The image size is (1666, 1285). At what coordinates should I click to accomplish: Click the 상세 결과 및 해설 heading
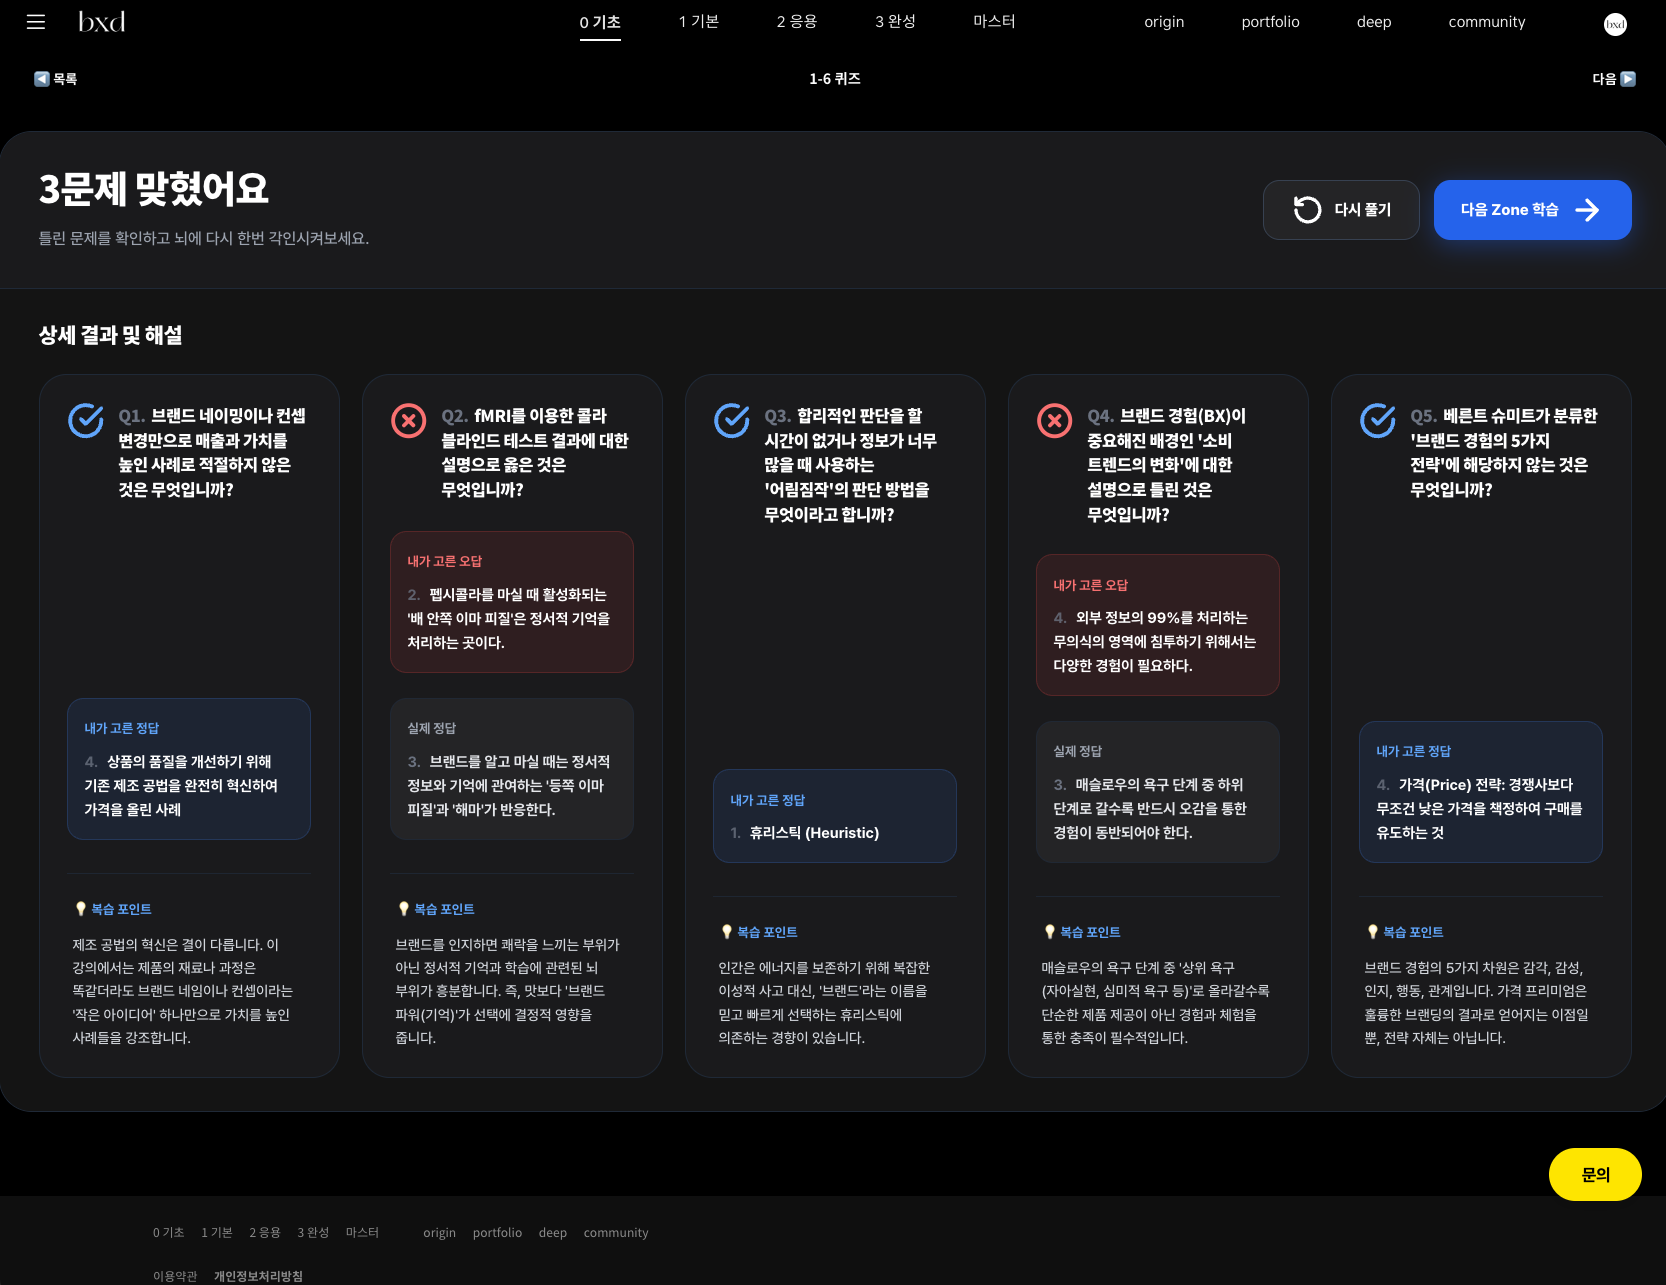110,335
